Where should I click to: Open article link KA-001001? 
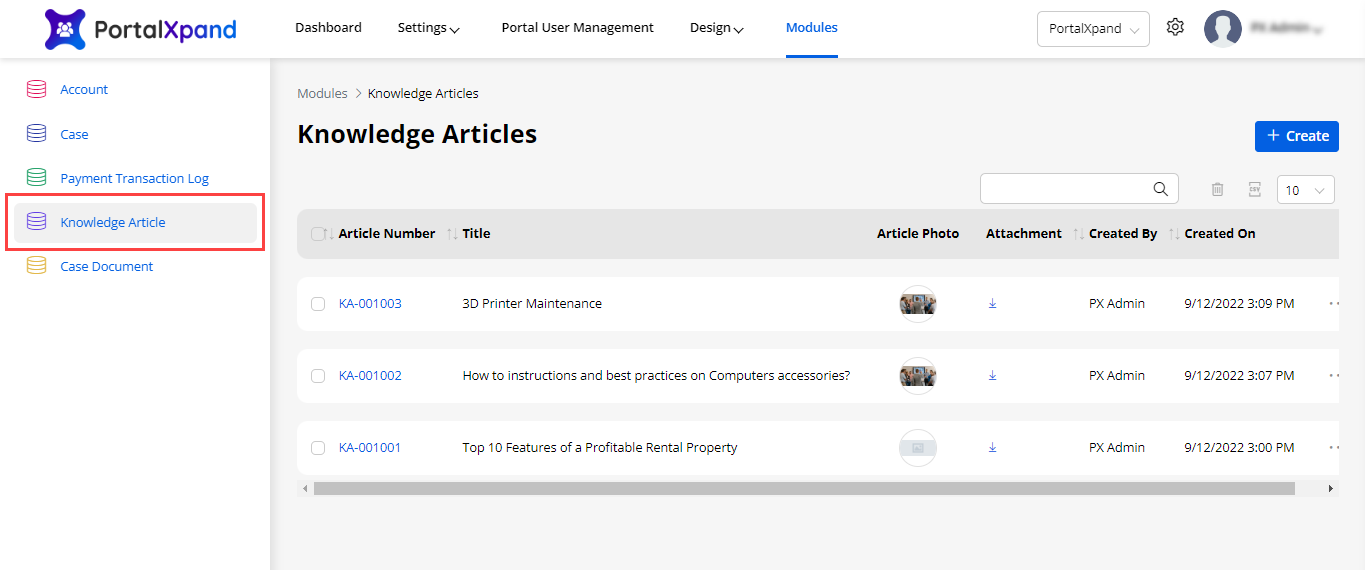pos(370,448)
